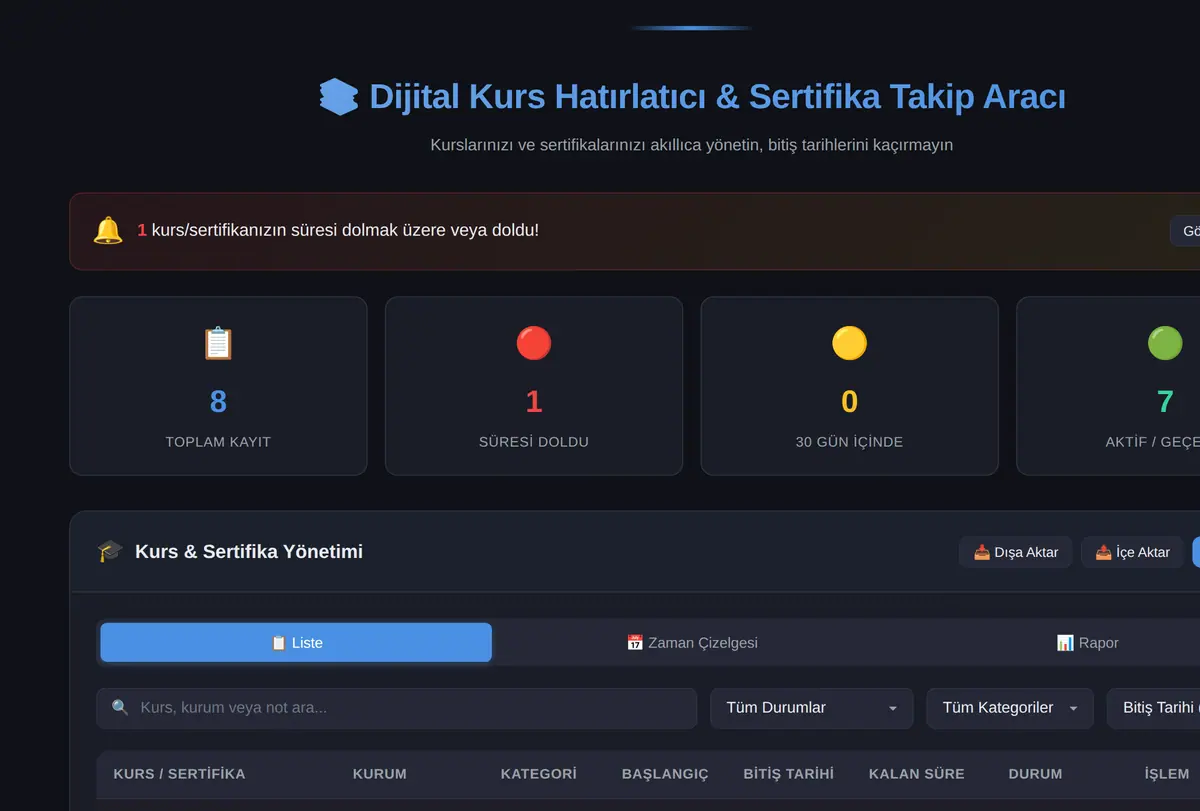Click the TOPLAM KAYIT card label
This screenshot has height=811, width=1200.
pyautogui.click(x=218, y=442)
